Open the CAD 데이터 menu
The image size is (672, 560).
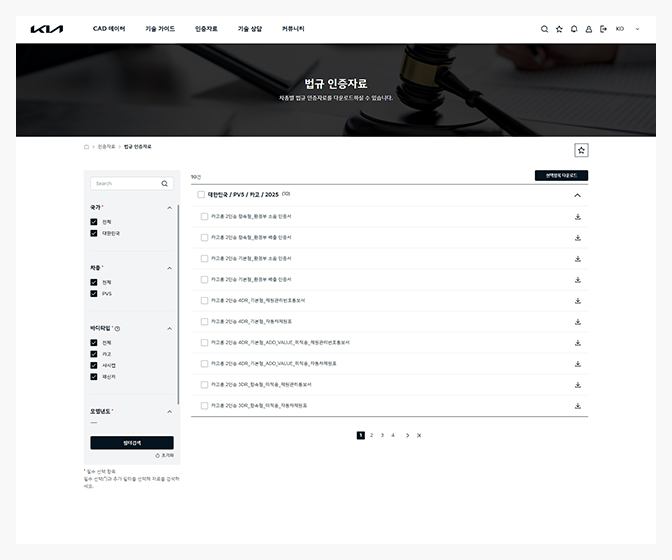point(109,29)
